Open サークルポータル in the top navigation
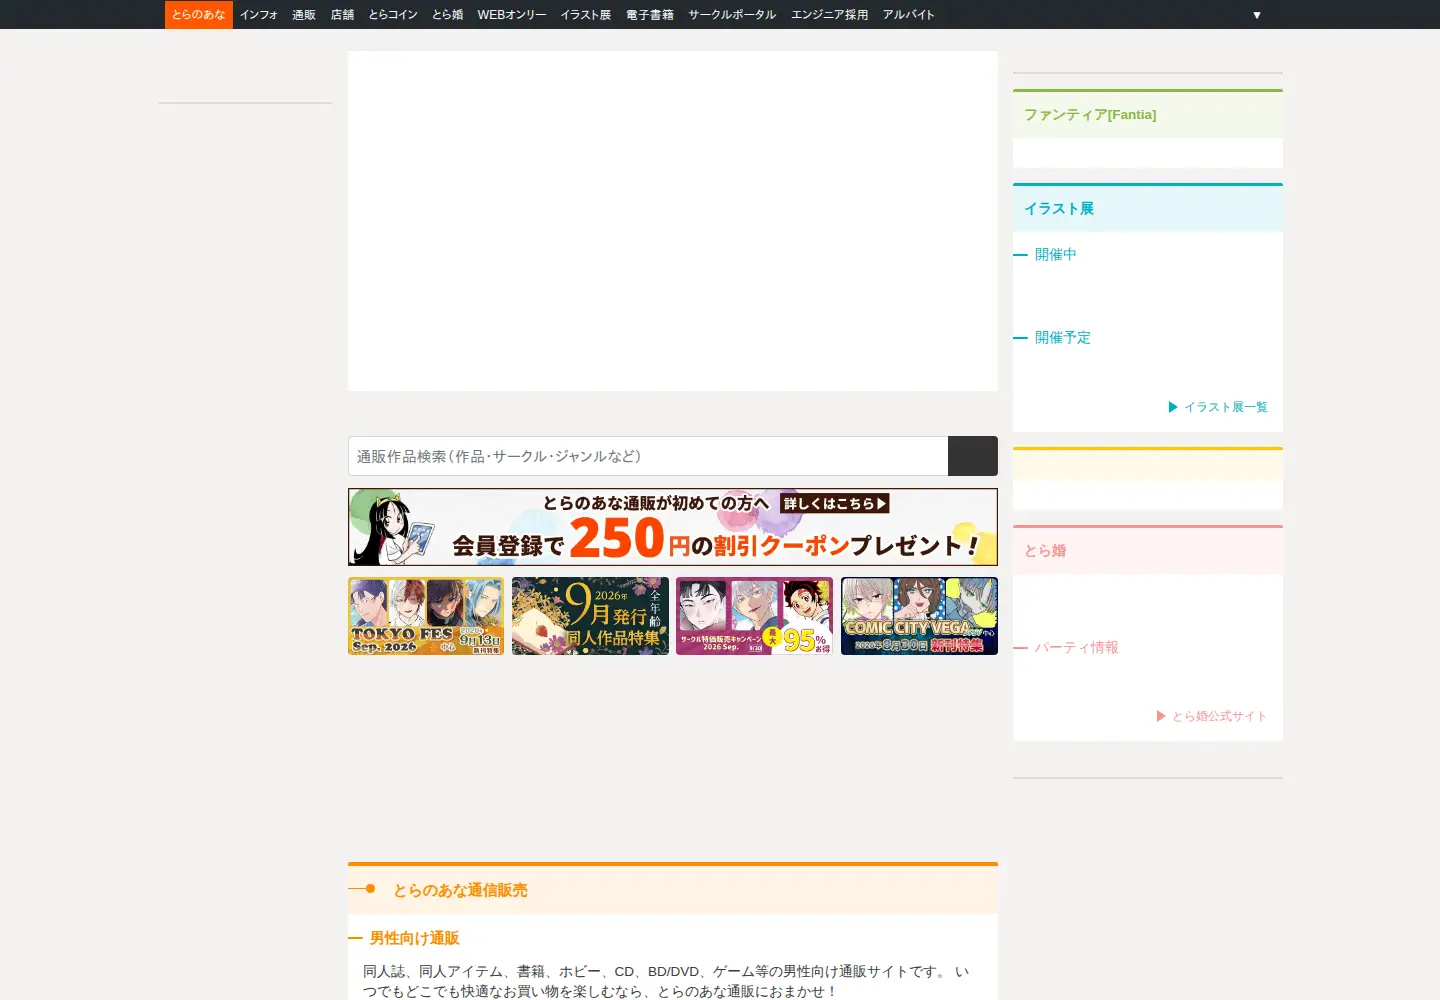This screenshot has height=1000, width=1440. [732, 15]
